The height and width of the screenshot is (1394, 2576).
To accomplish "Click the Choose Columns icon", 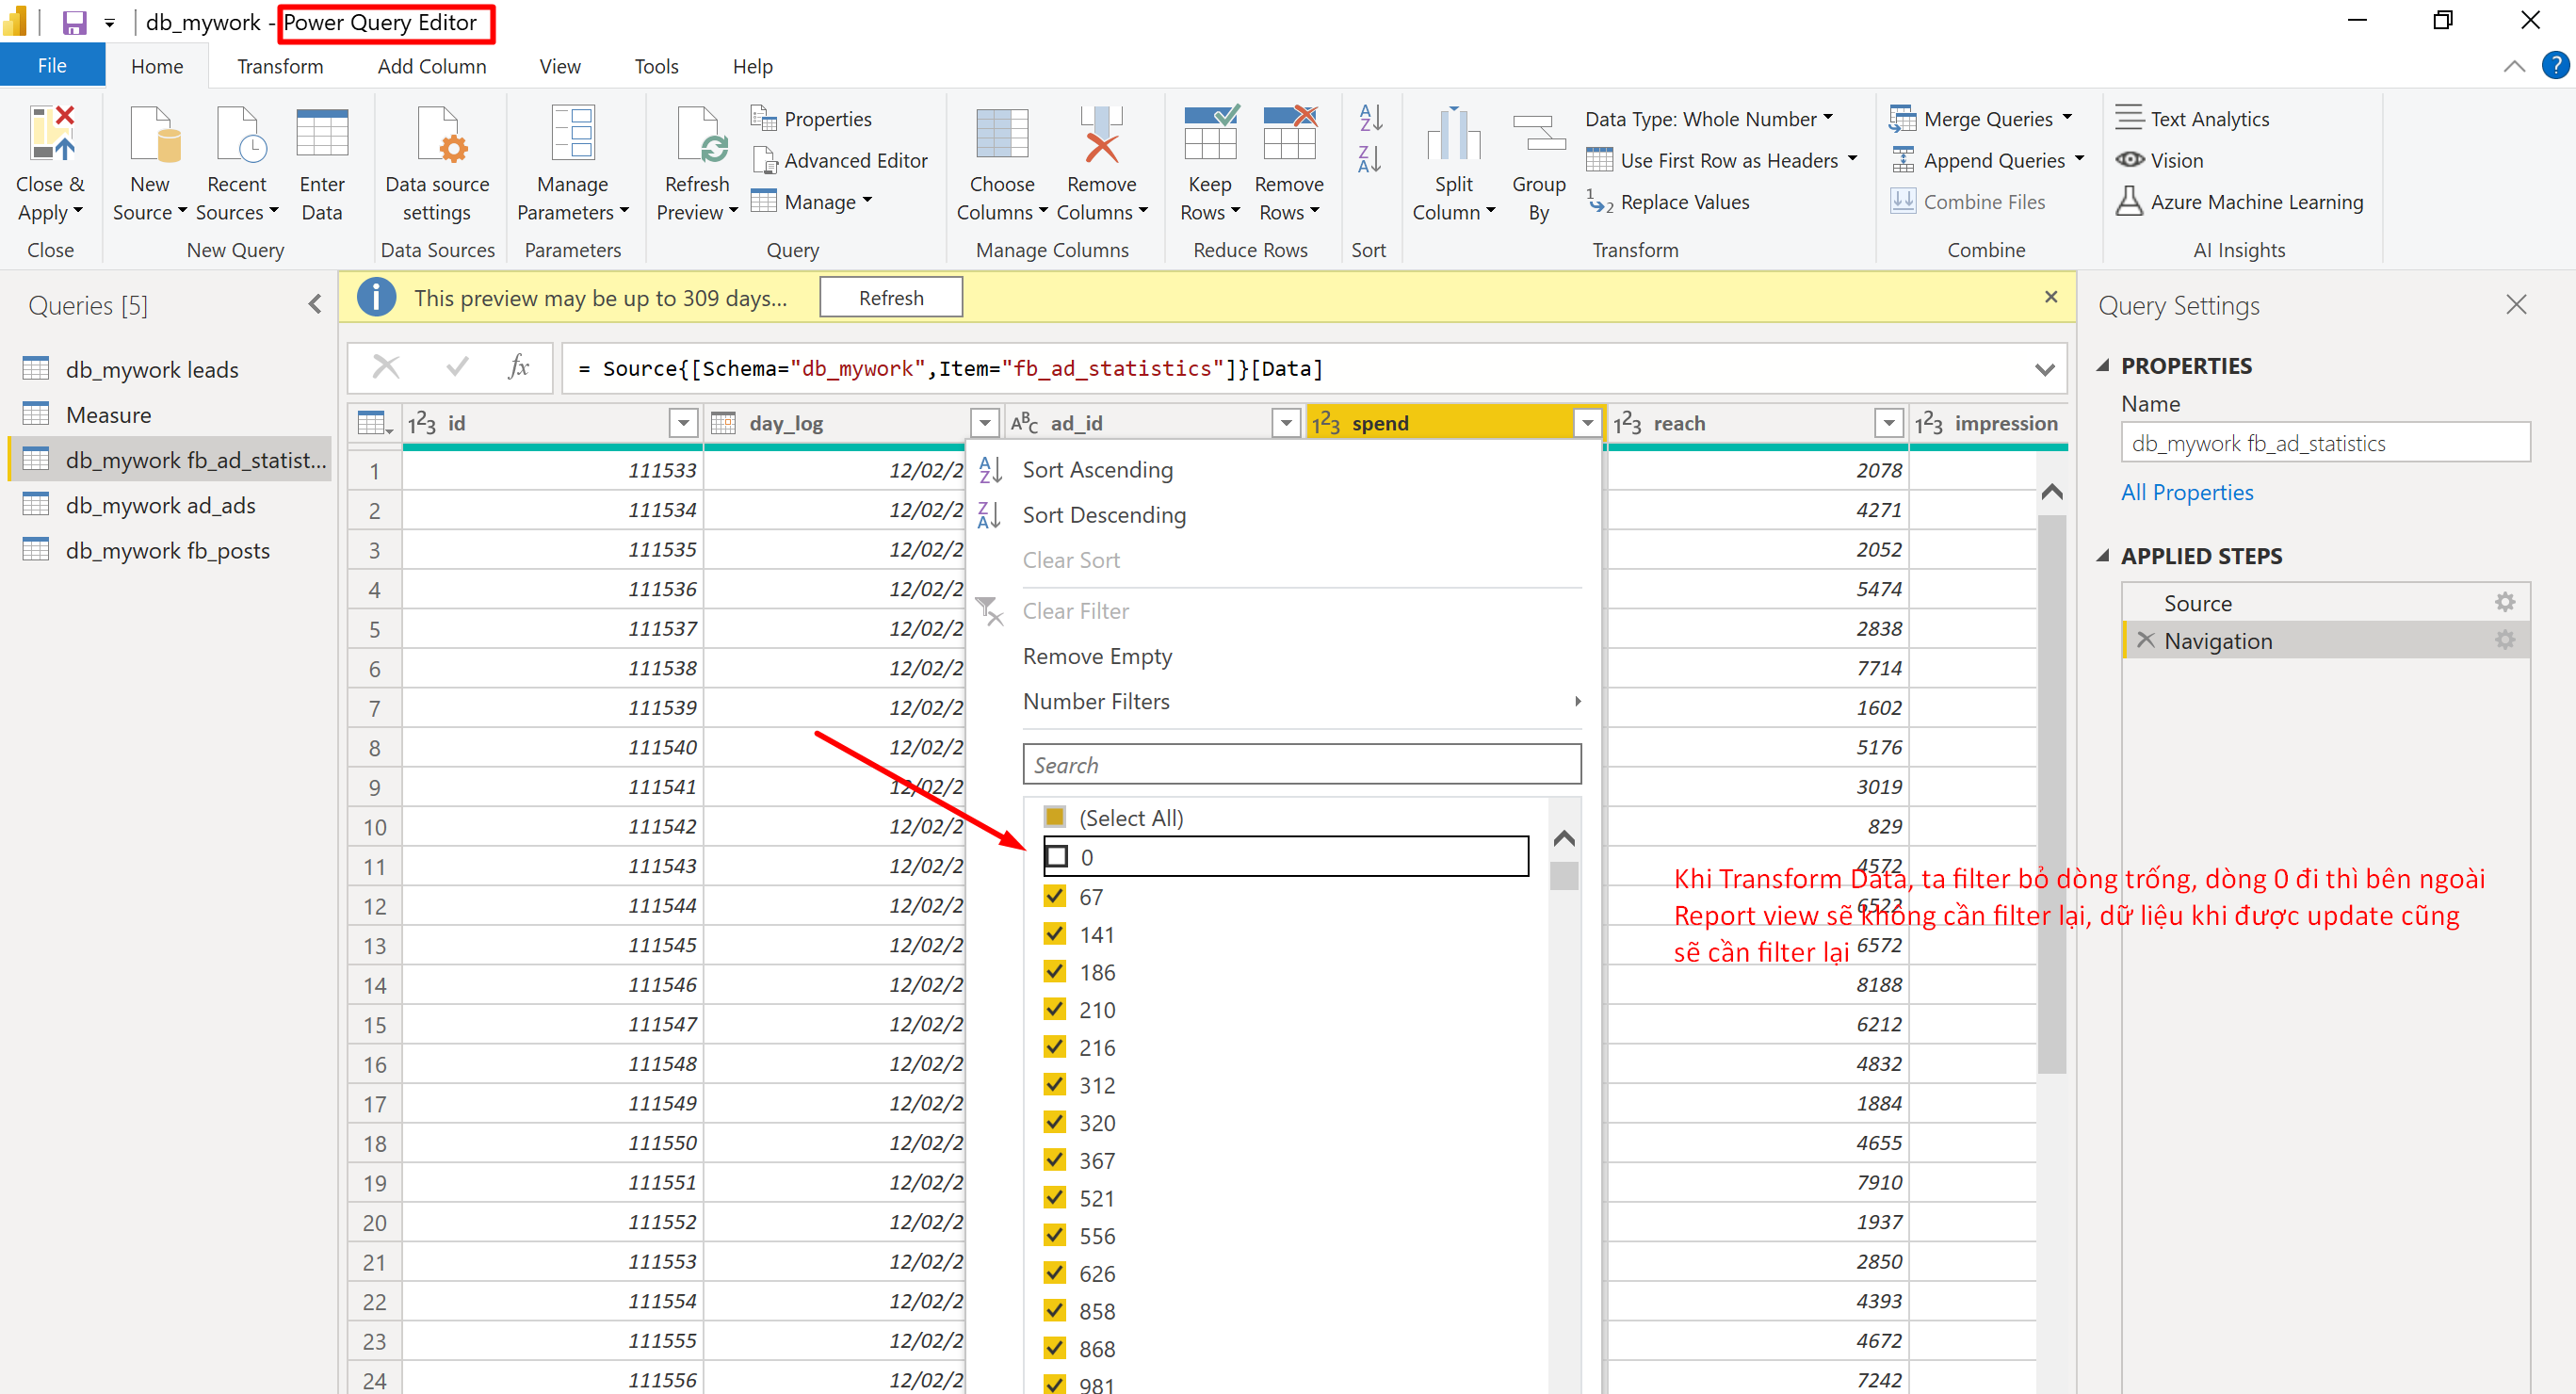I will click(1001, 134).
